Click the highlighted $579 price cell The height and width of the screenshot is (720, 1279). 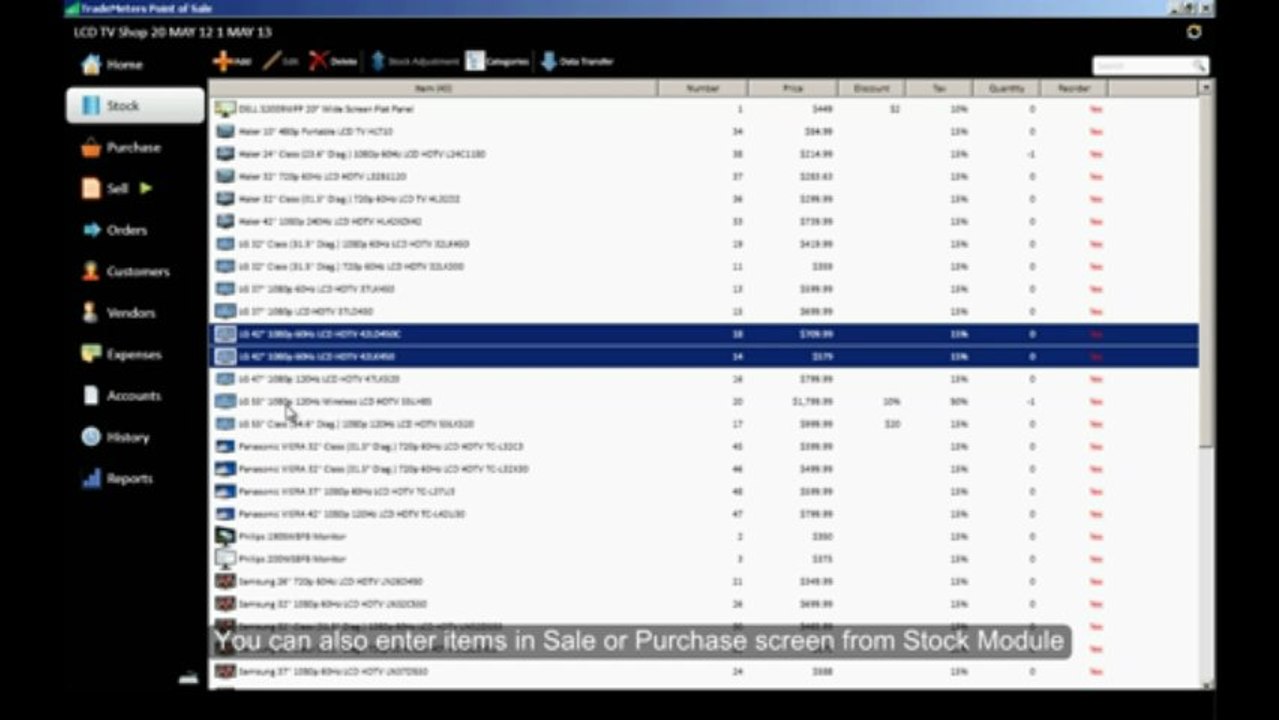click(x=823, y=356)
